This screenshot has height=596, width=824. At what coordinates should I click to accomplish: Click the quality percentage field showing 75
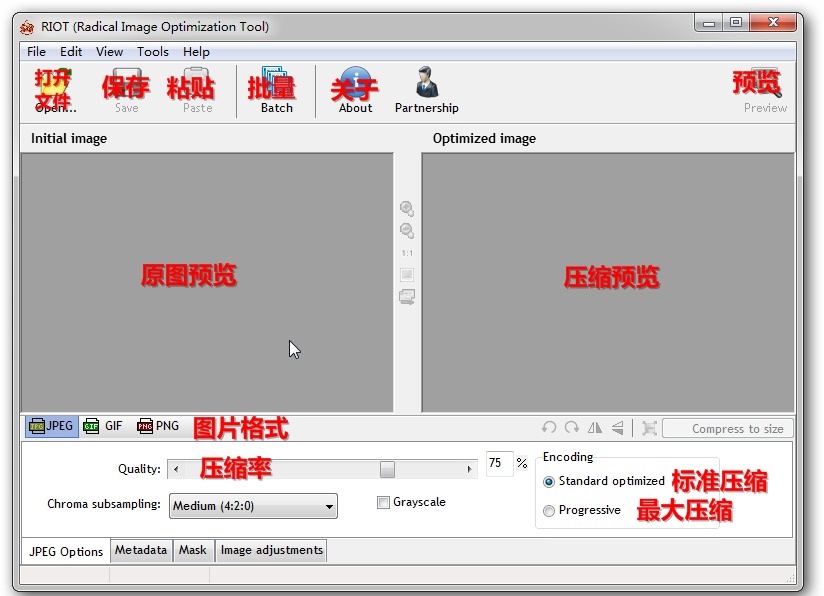499,463
